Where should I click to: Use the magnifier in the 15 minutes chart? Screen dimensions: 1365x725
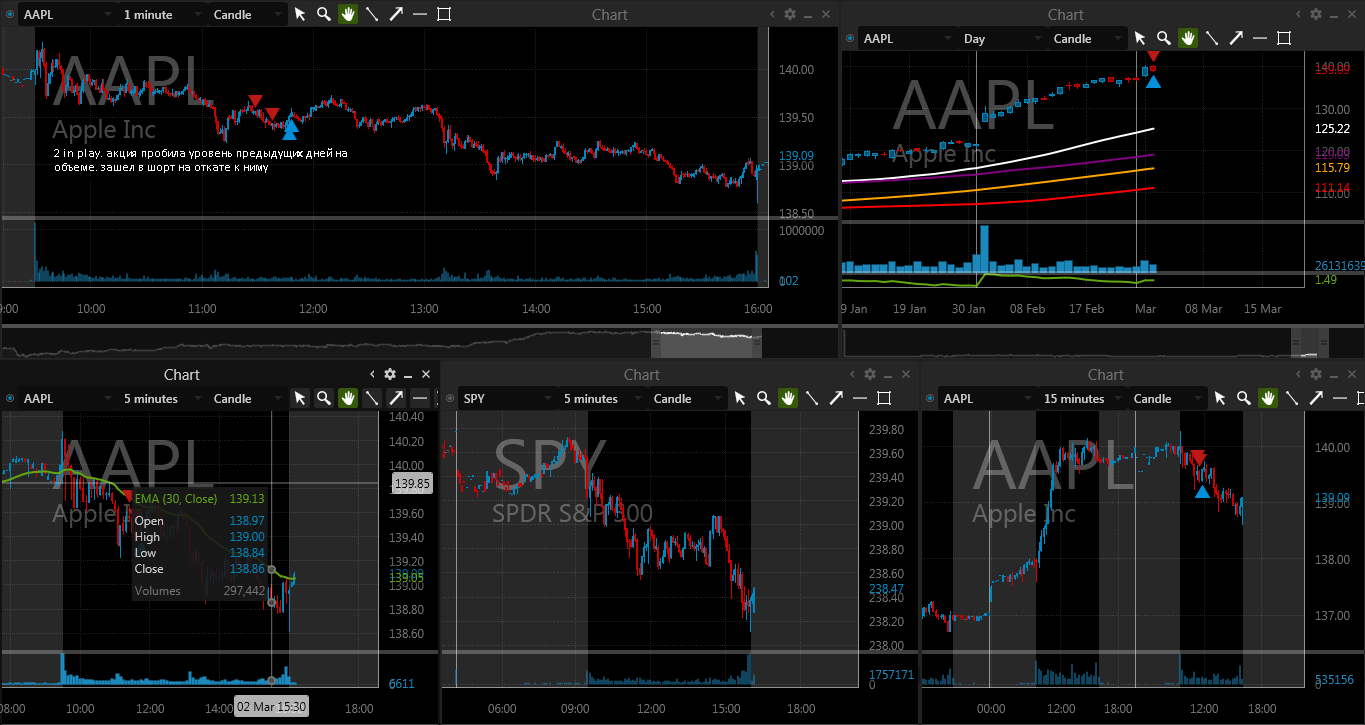tap(1244, 398)
